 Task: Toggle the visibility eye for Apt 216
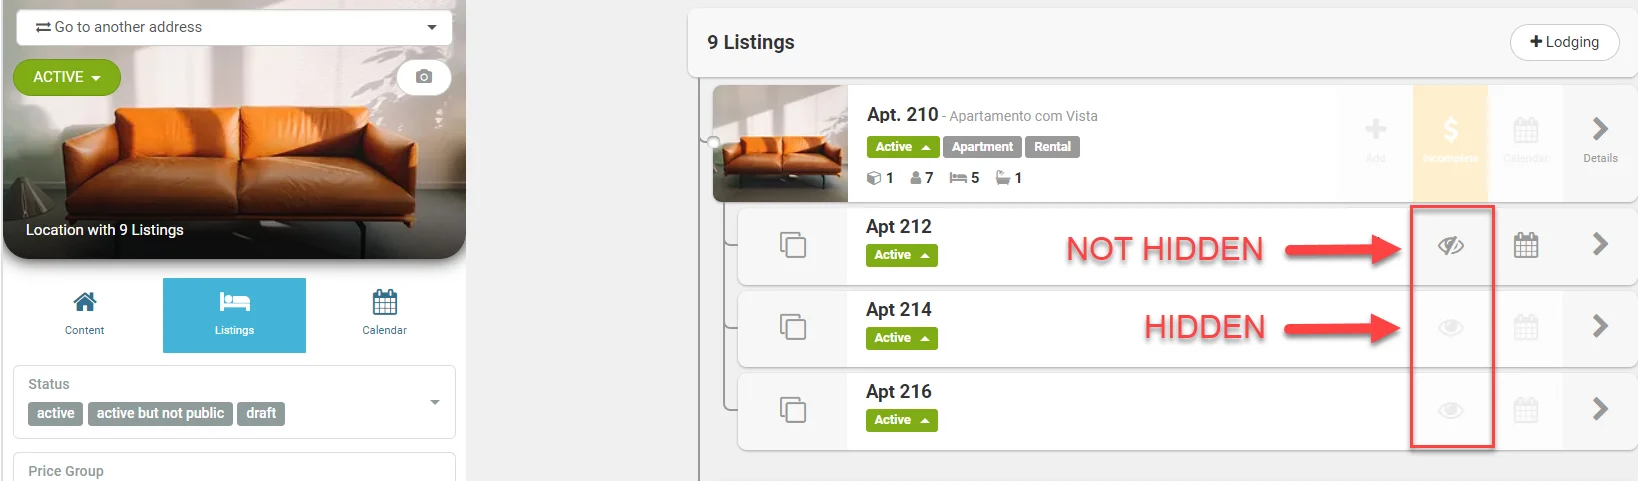pos(1451,409)
